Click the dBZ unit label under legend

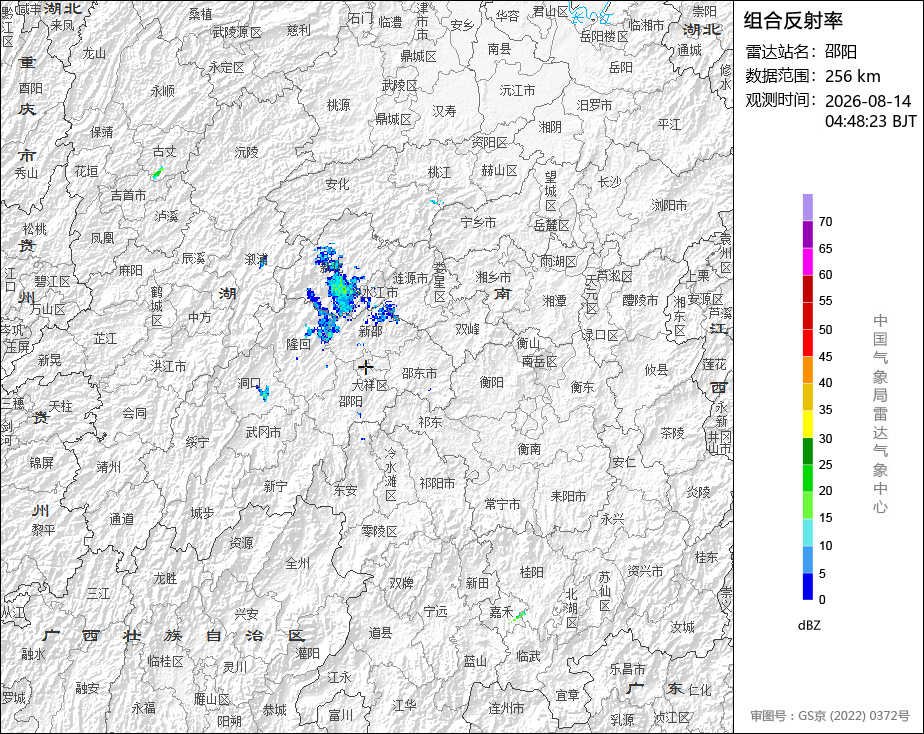(x=809, y=626)
